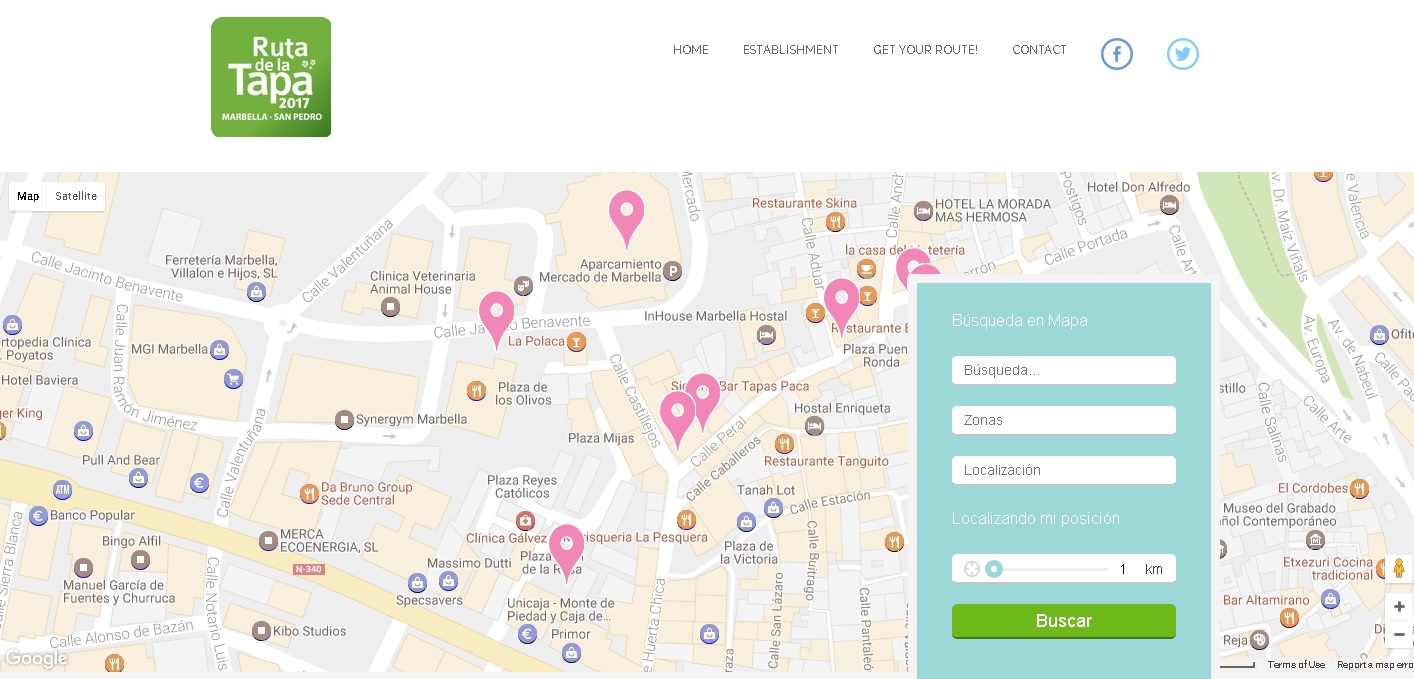
Task: Zoom out the map with minus button
Action: pos(1398,634)
